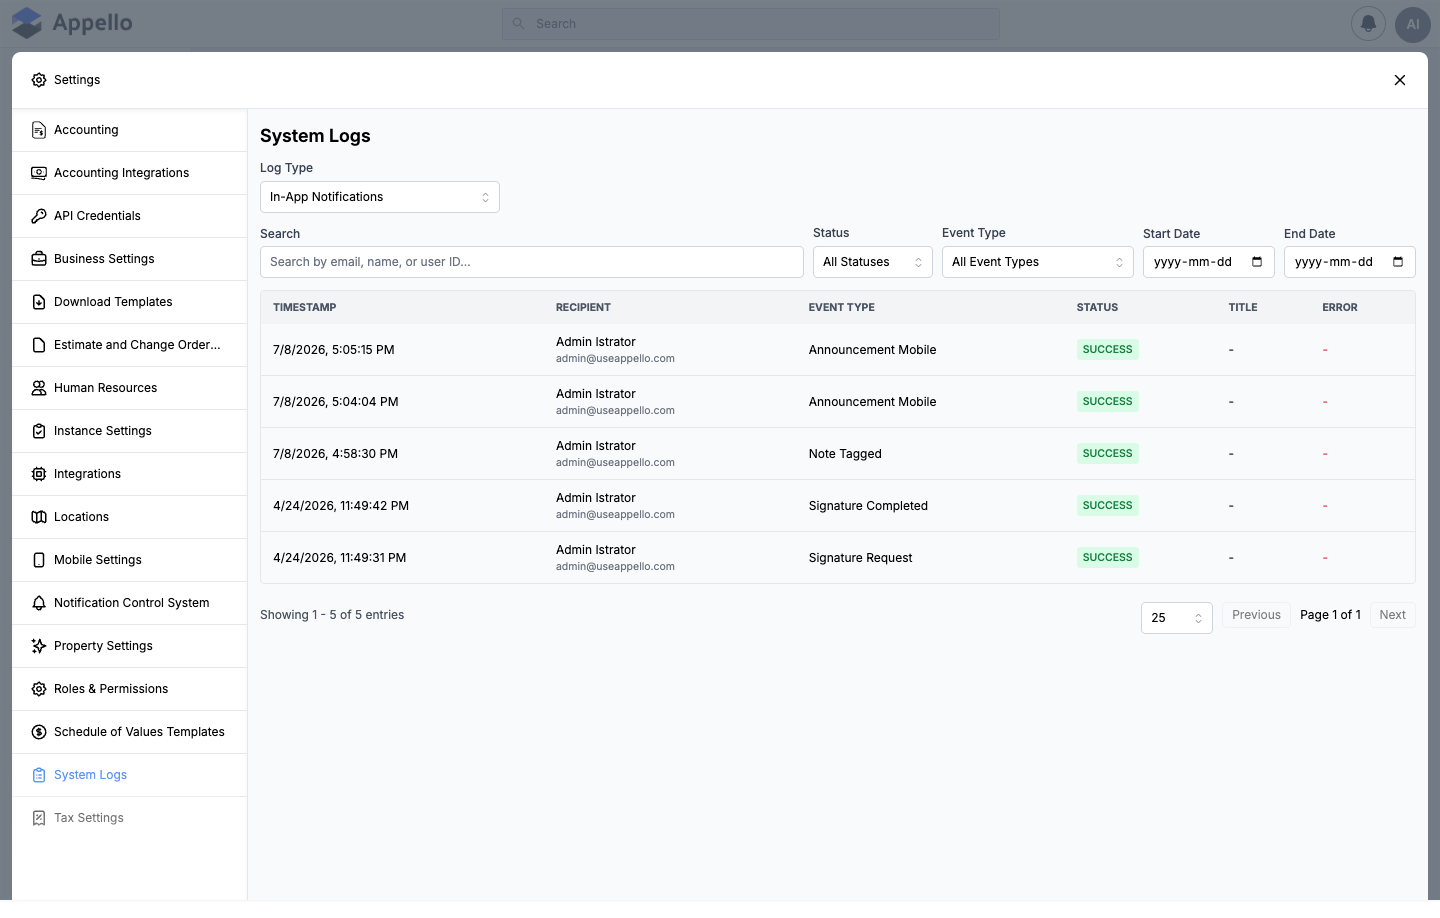This screenshot has width=1440, height=918.
Task: Click the Signature Completed event cell
Action: [868, 506]
